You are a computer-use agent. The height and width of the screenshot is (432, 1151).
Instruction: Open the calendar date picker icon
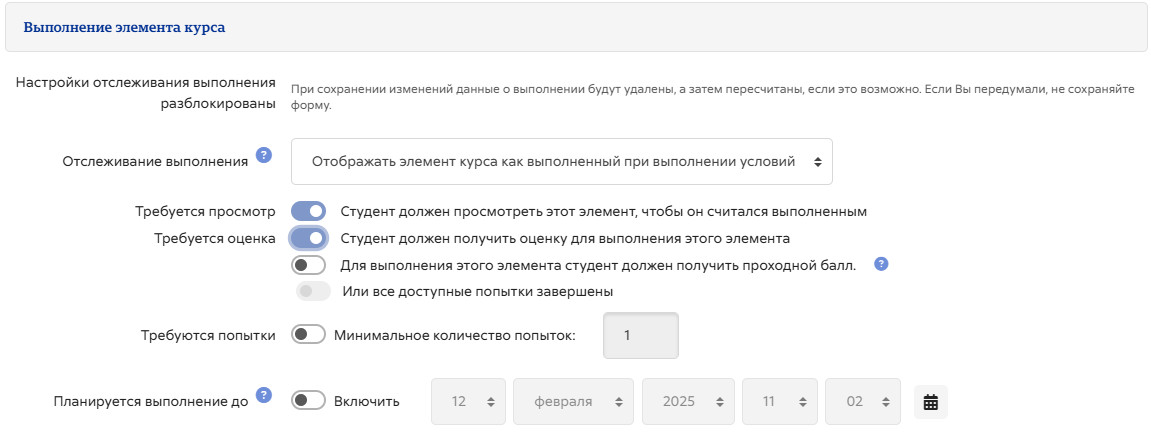[x=931, y=402]
